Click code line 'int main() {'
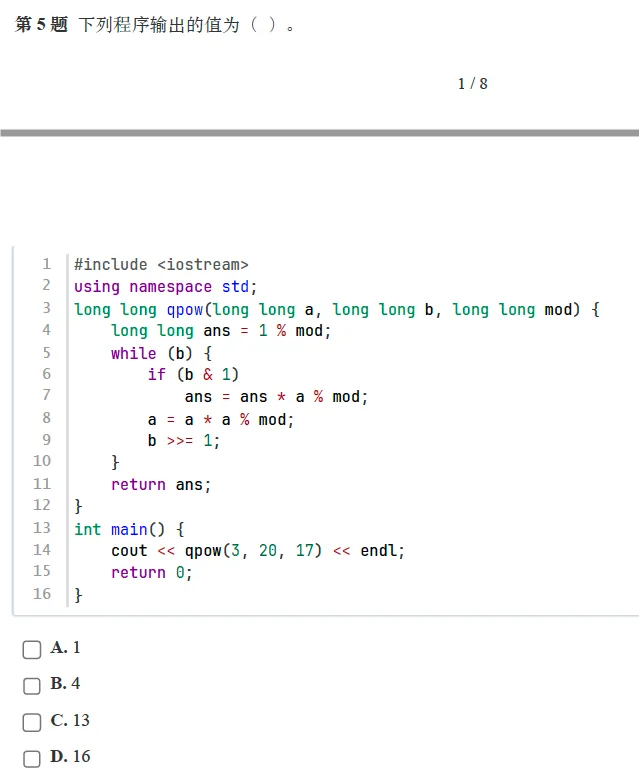 [129, 529]
